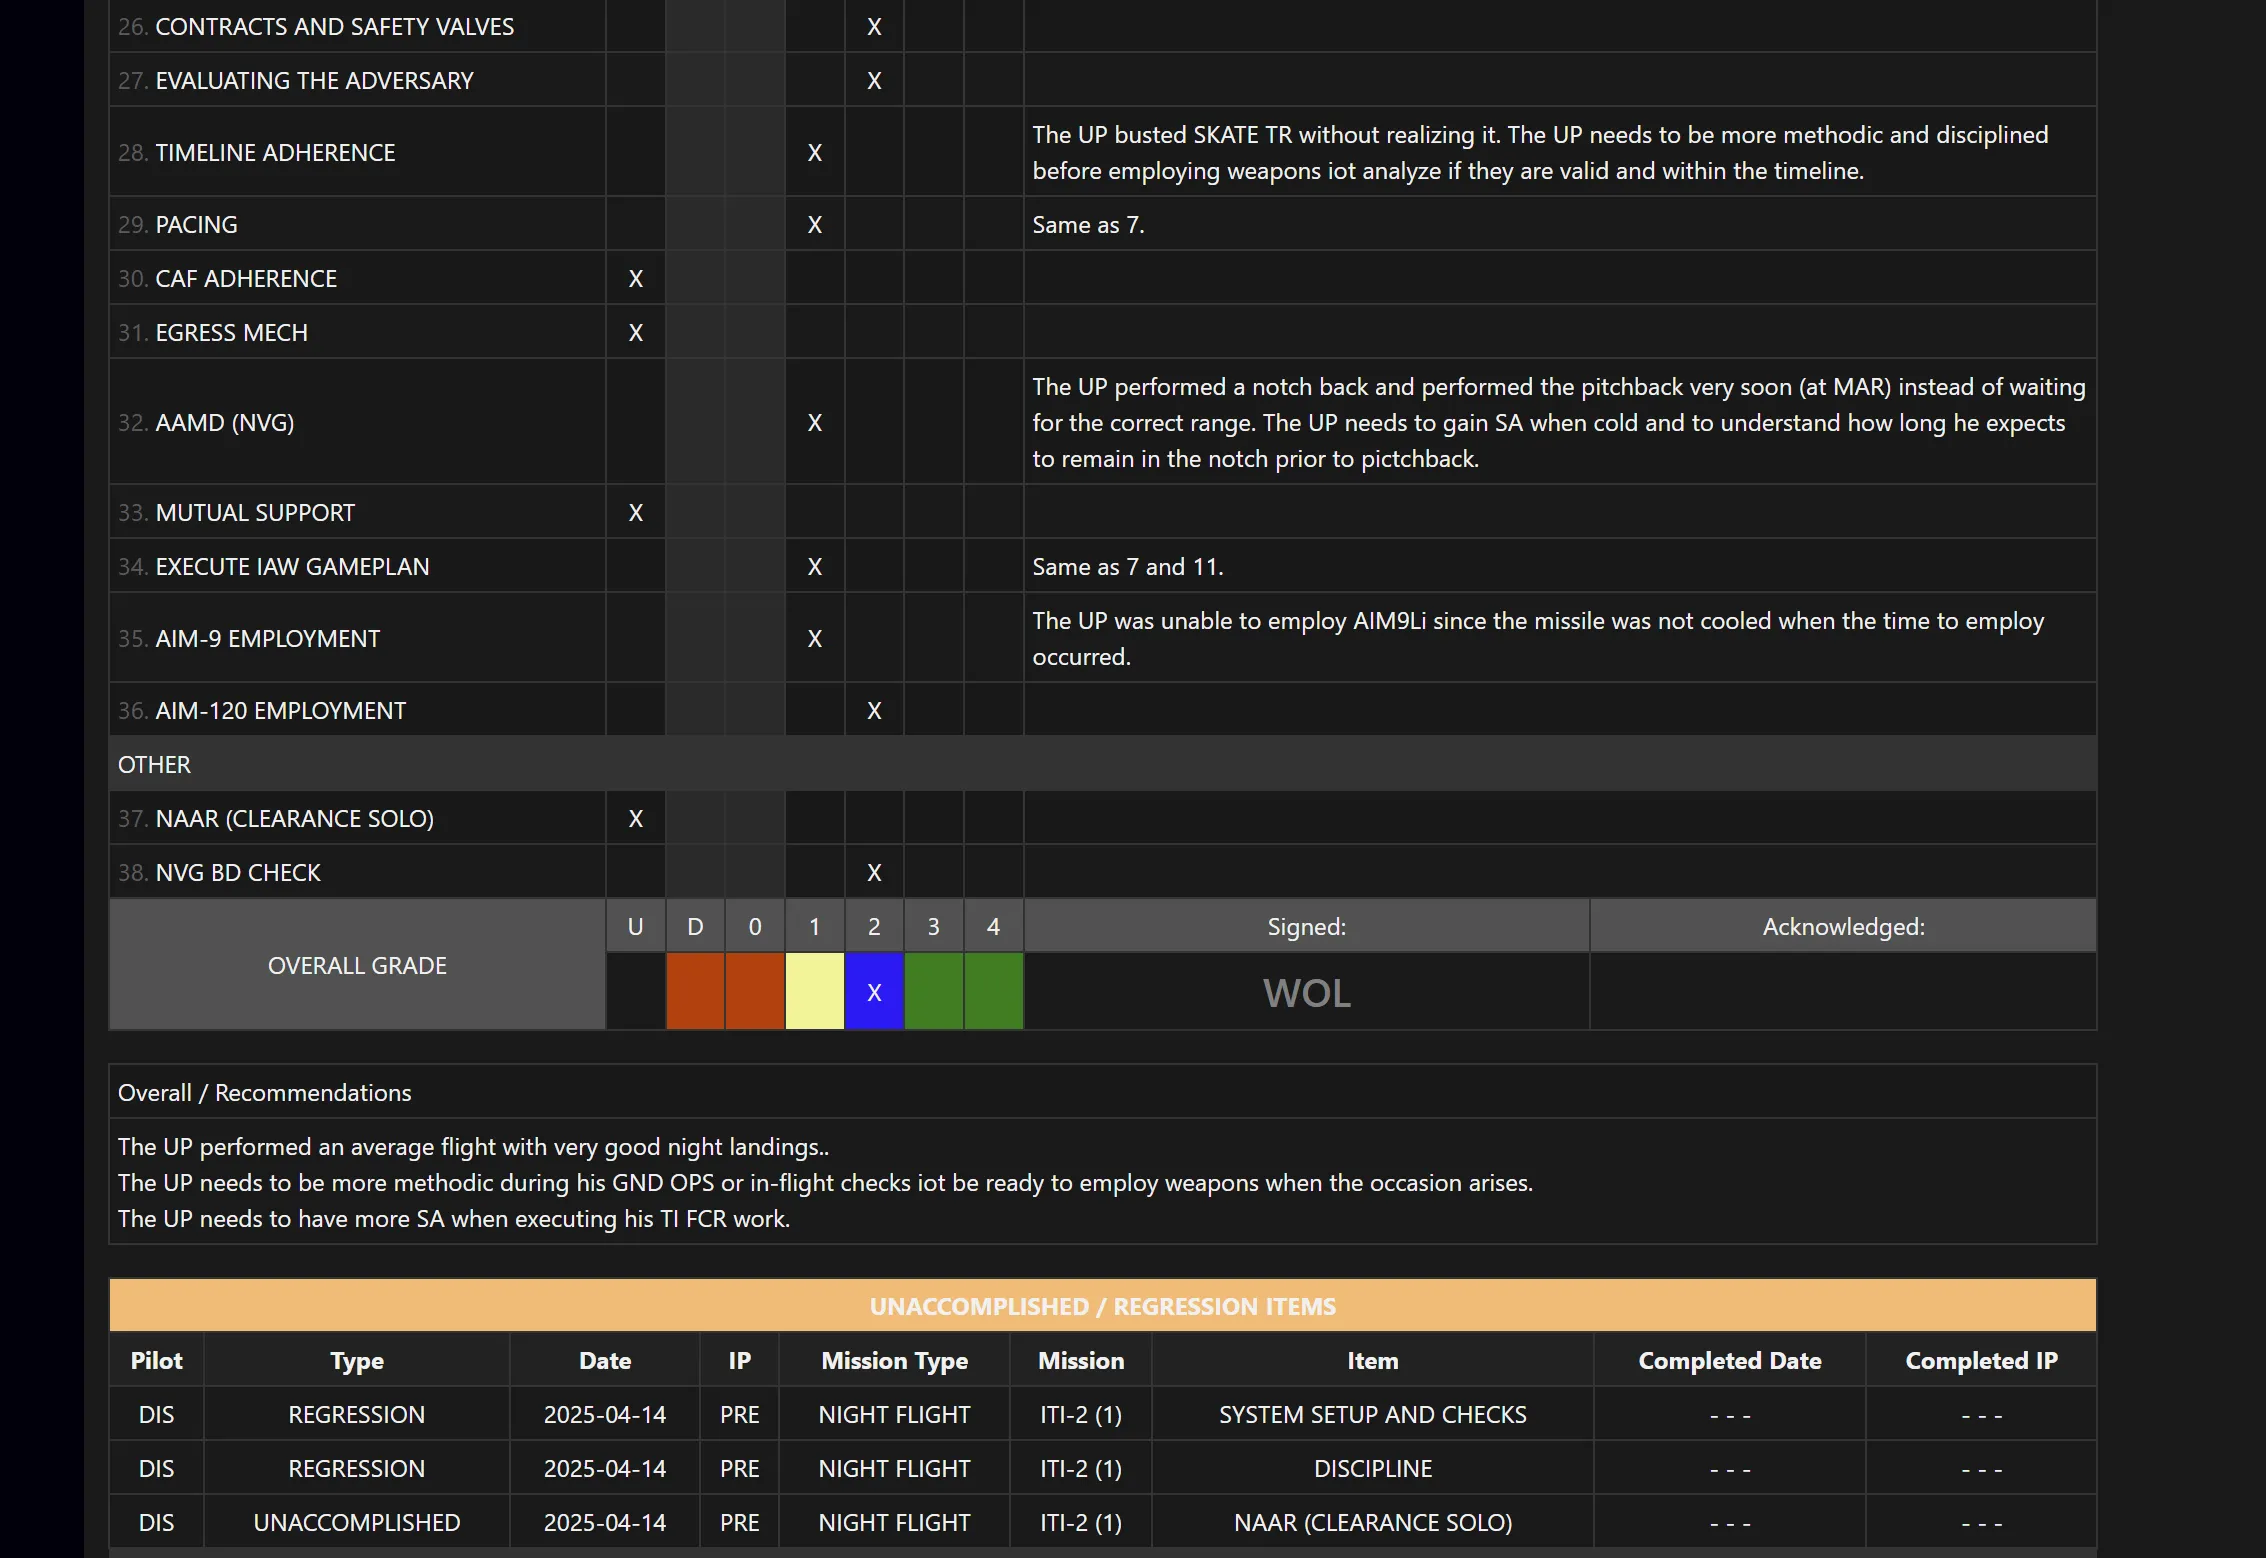Click the UNACCOMPLISHED / REGRESSION ITEMS header
Image resolution: width=2266 pixels, height=1558 pixels.
1102,1306
